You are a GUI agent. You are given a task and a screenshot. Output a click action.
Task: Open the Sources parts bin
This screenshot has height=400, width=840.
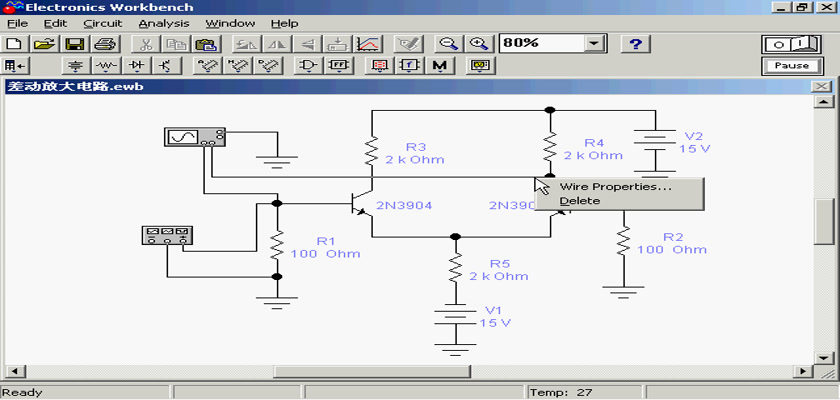pos(77,66)
